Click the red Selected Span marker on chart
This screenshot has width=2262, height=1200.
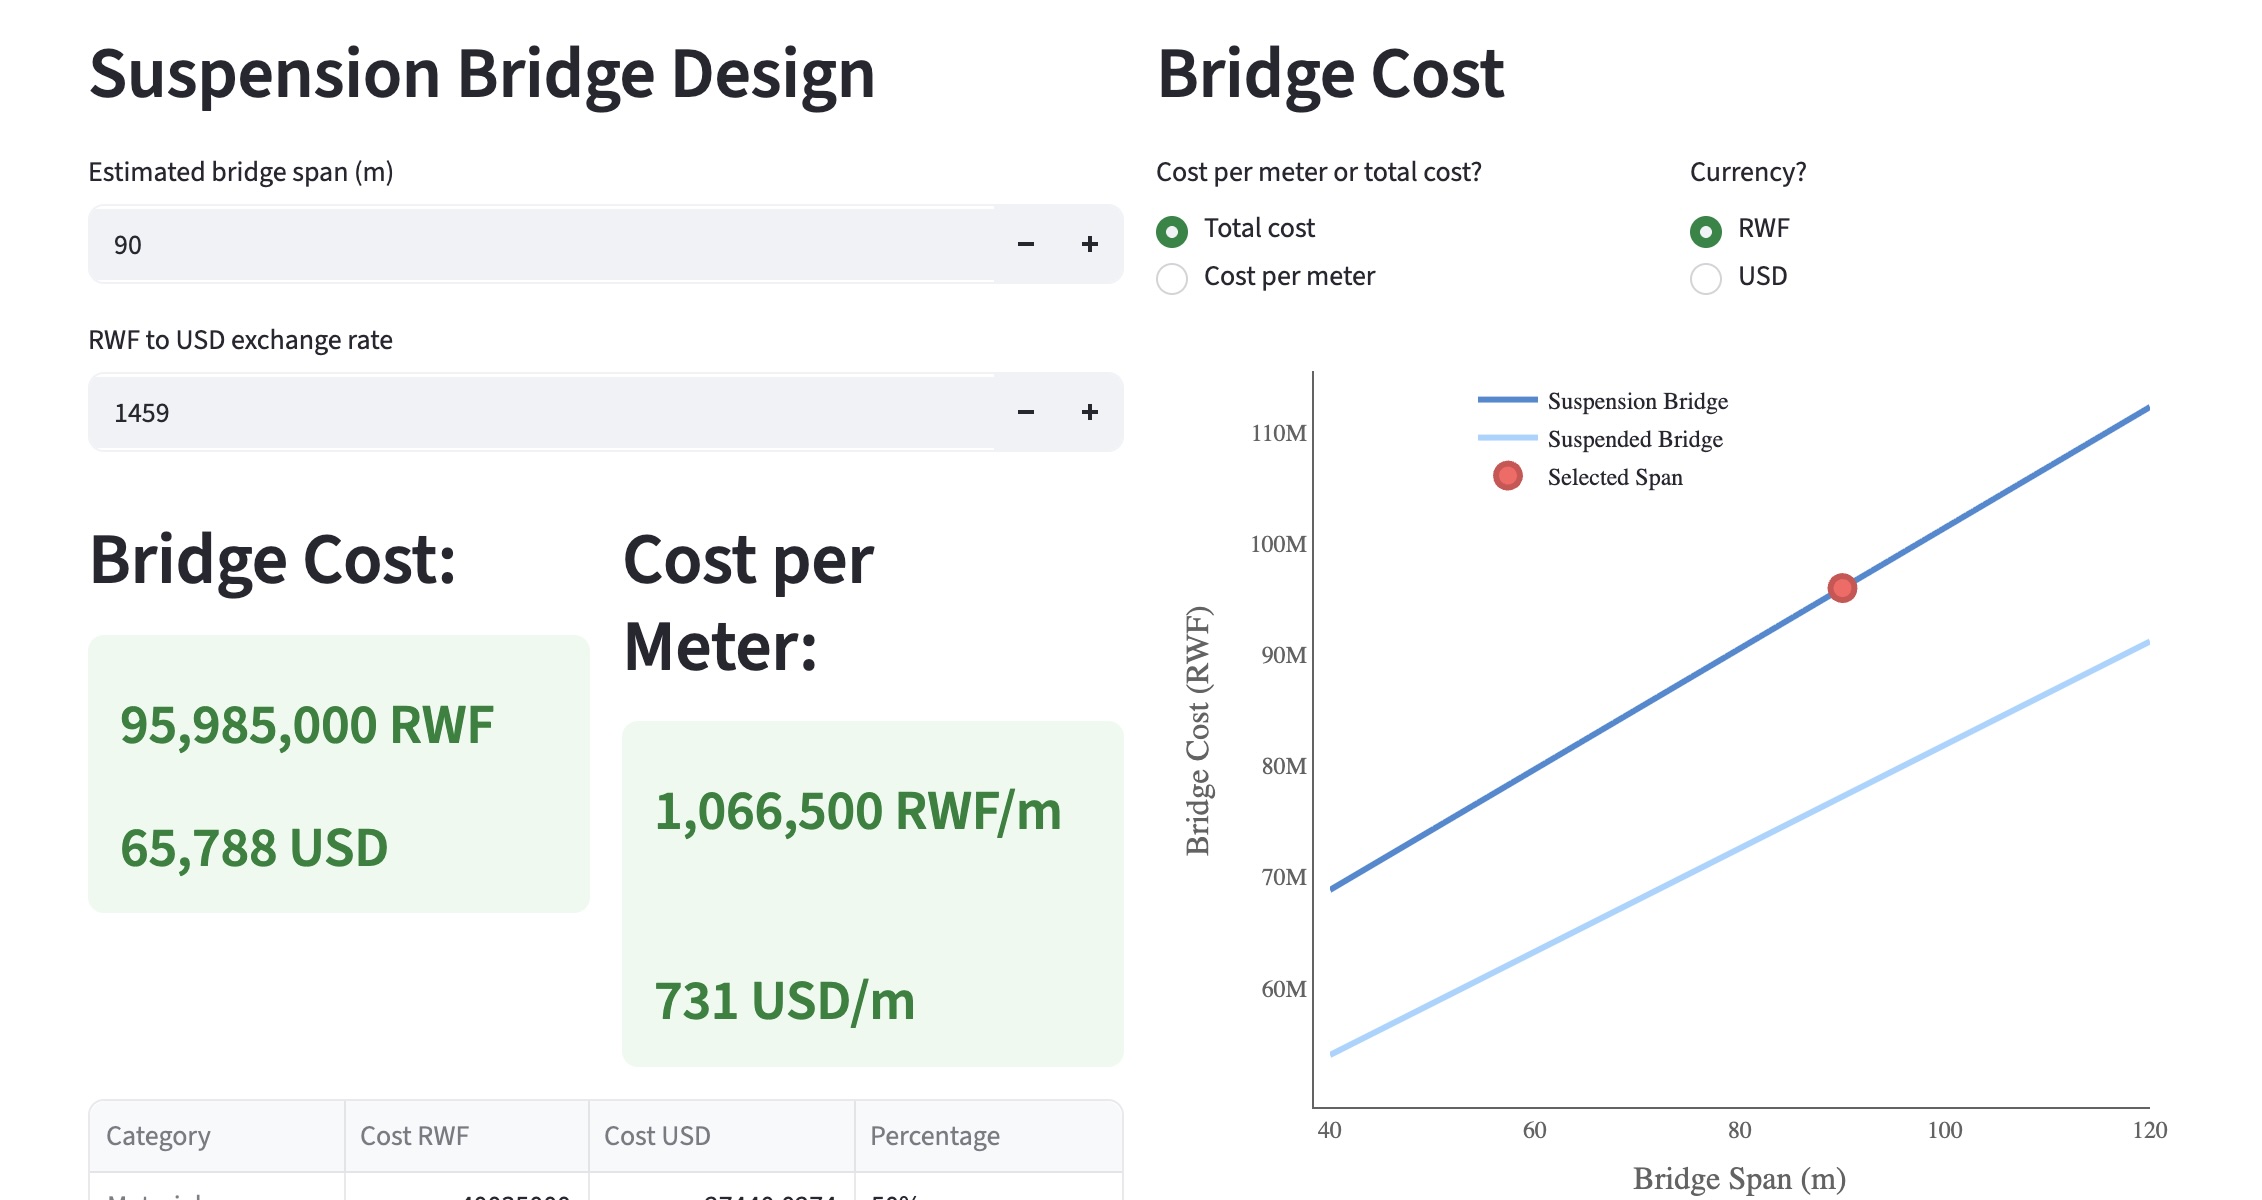[1842, 588]
